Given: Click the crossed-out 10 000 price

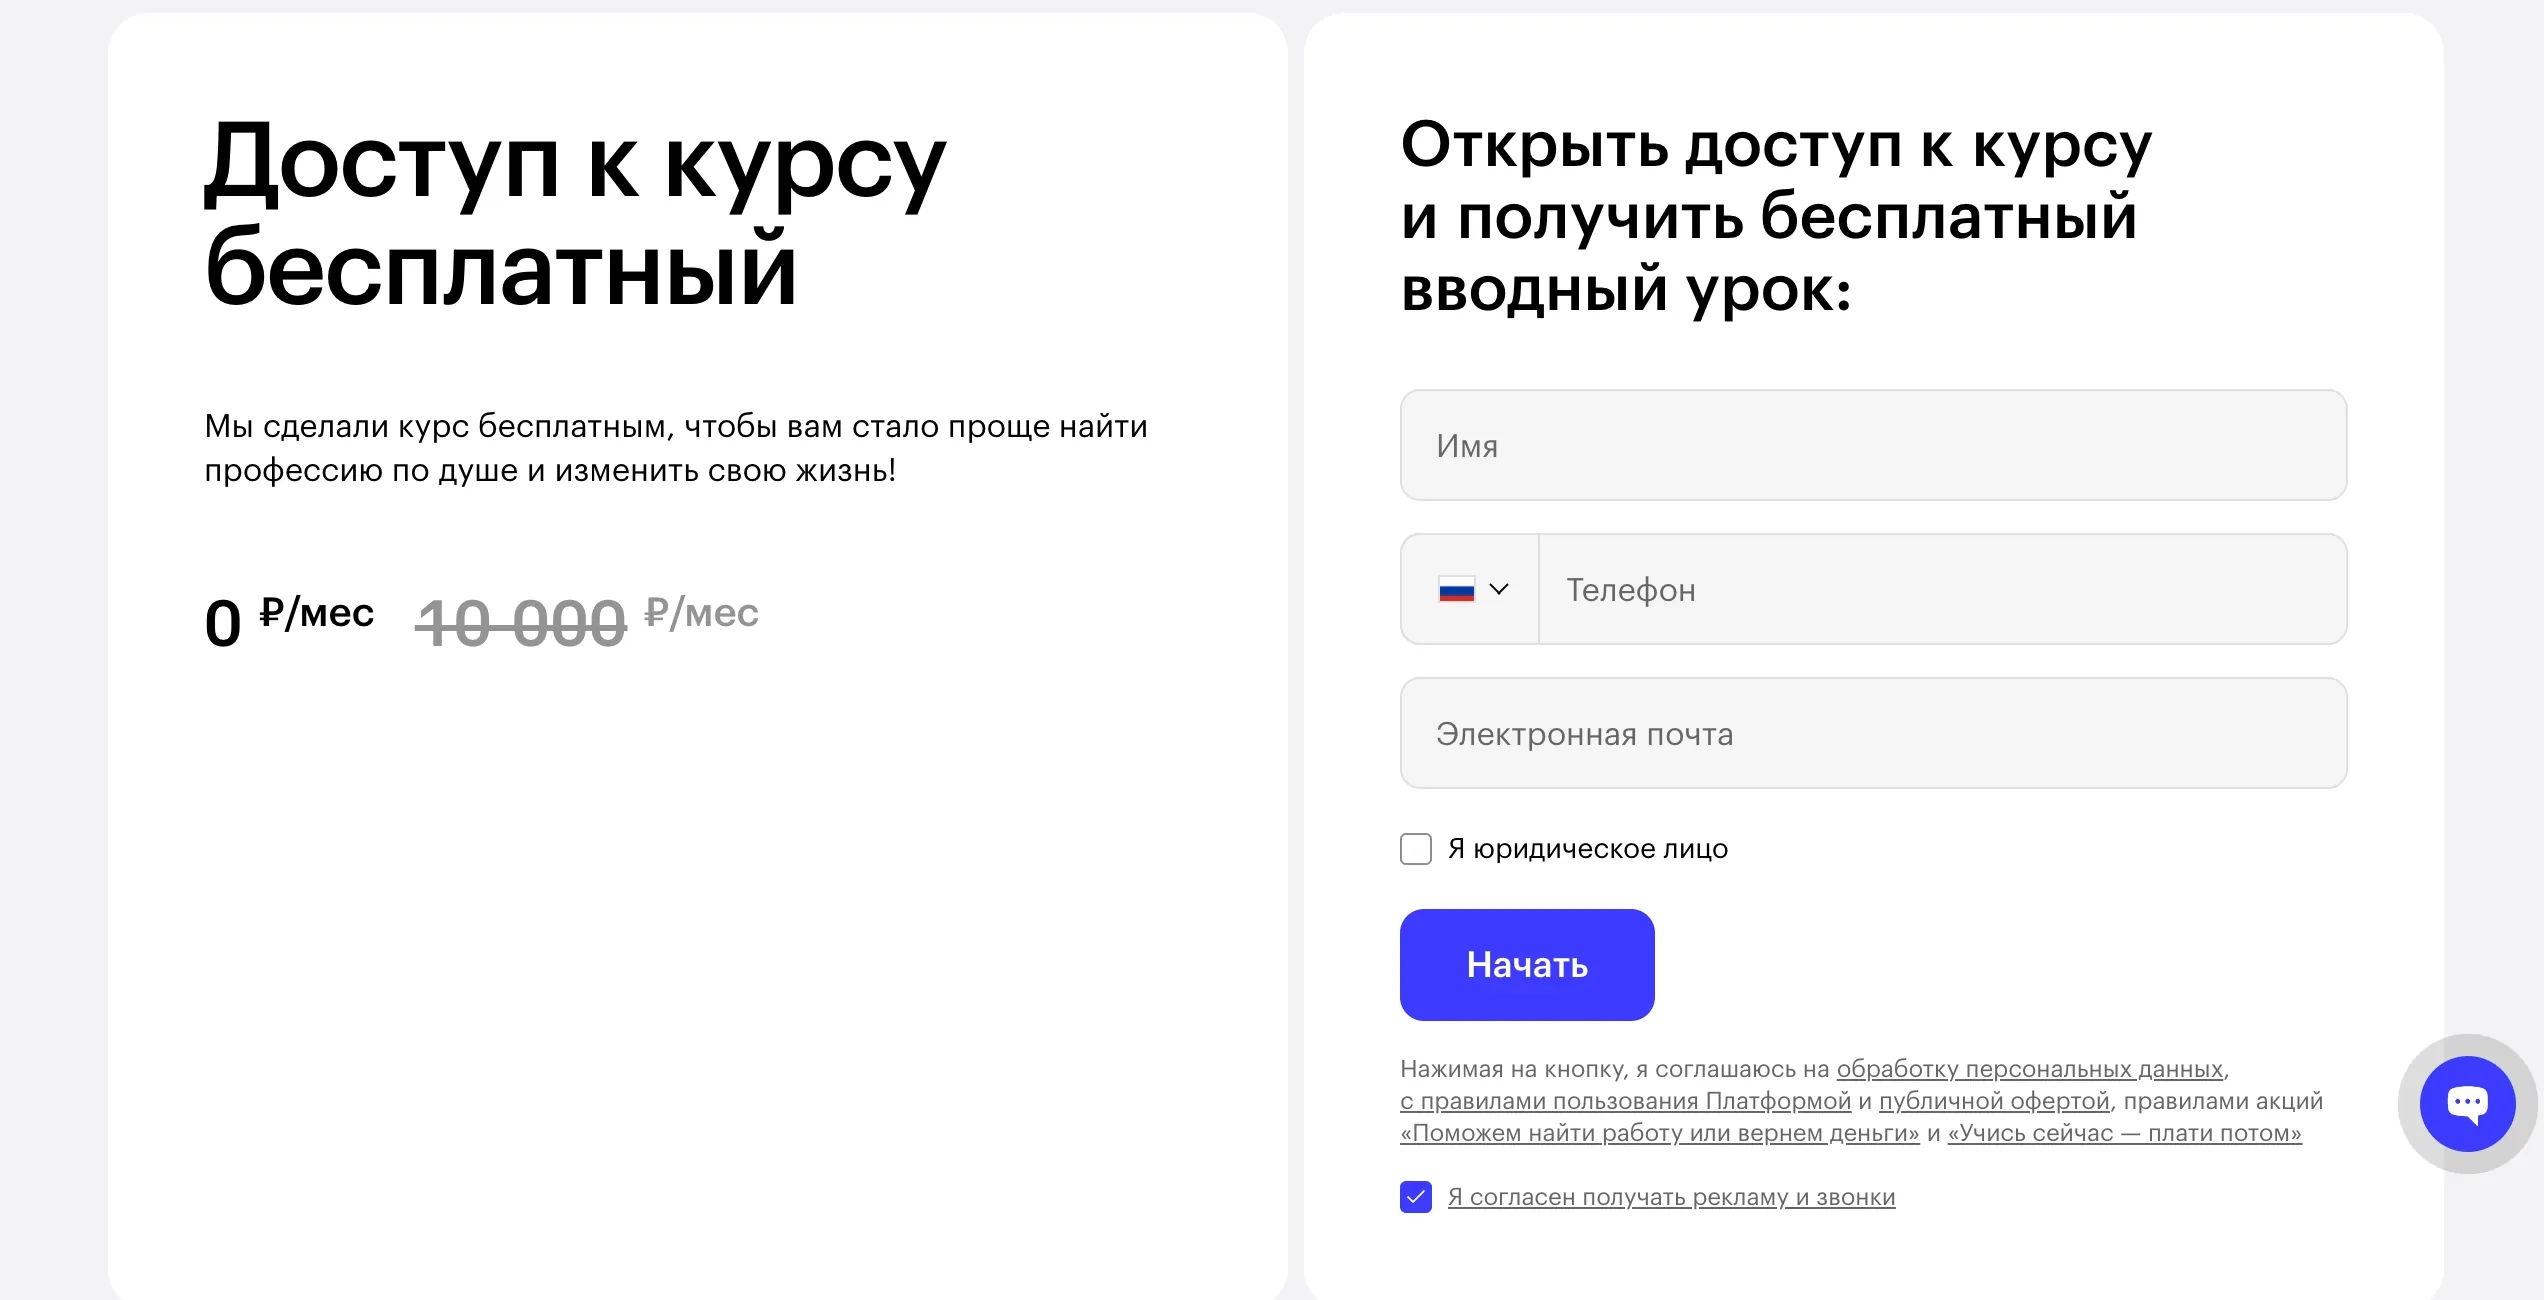Looking at the screenshot, I should (521, 623).
